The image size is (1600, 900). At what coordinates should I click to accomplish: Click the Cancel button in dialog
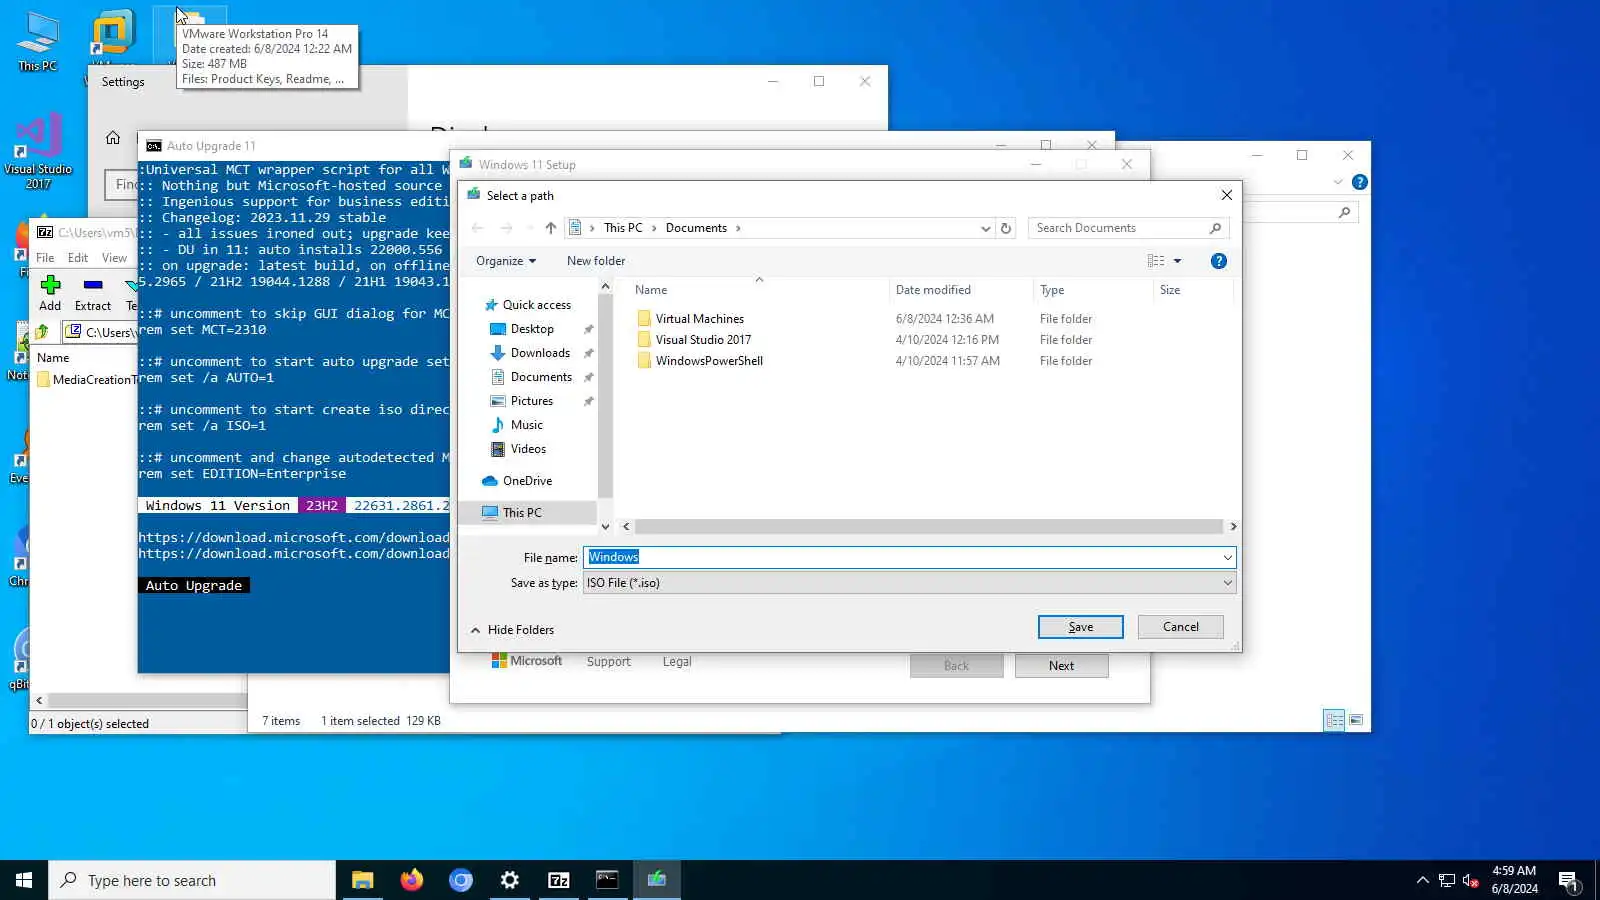pos(1180,627)
